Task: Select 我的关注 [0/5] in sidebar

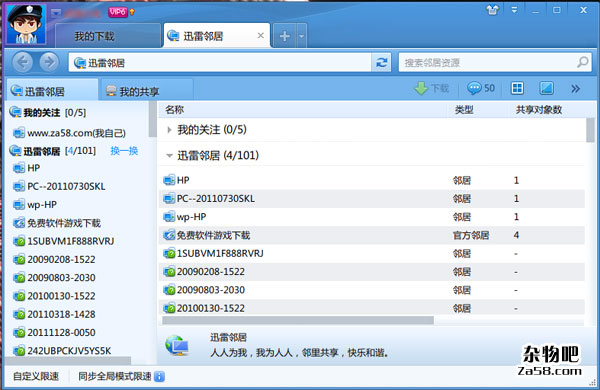Action: (48, 113)
